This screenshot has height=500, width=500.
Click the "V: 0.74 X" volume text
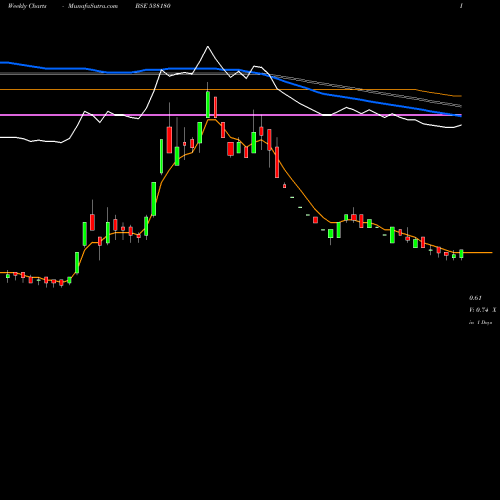tap(482, 310)
